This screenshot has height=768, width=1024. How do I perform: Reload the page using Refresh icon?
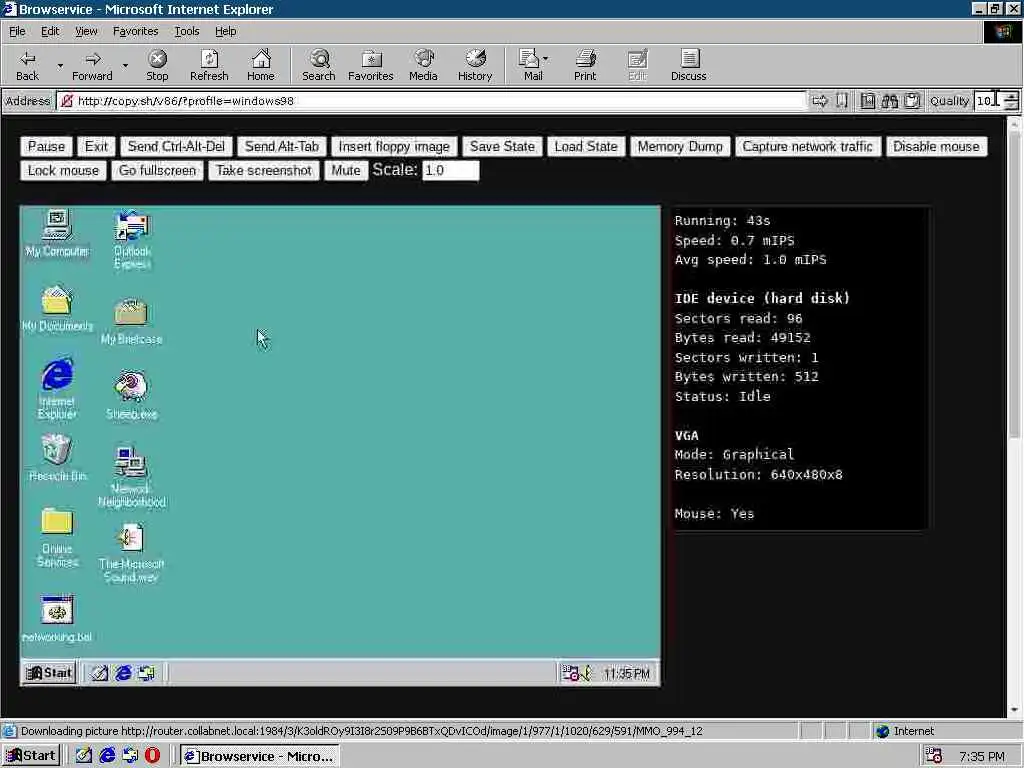(x=209, y=65)
